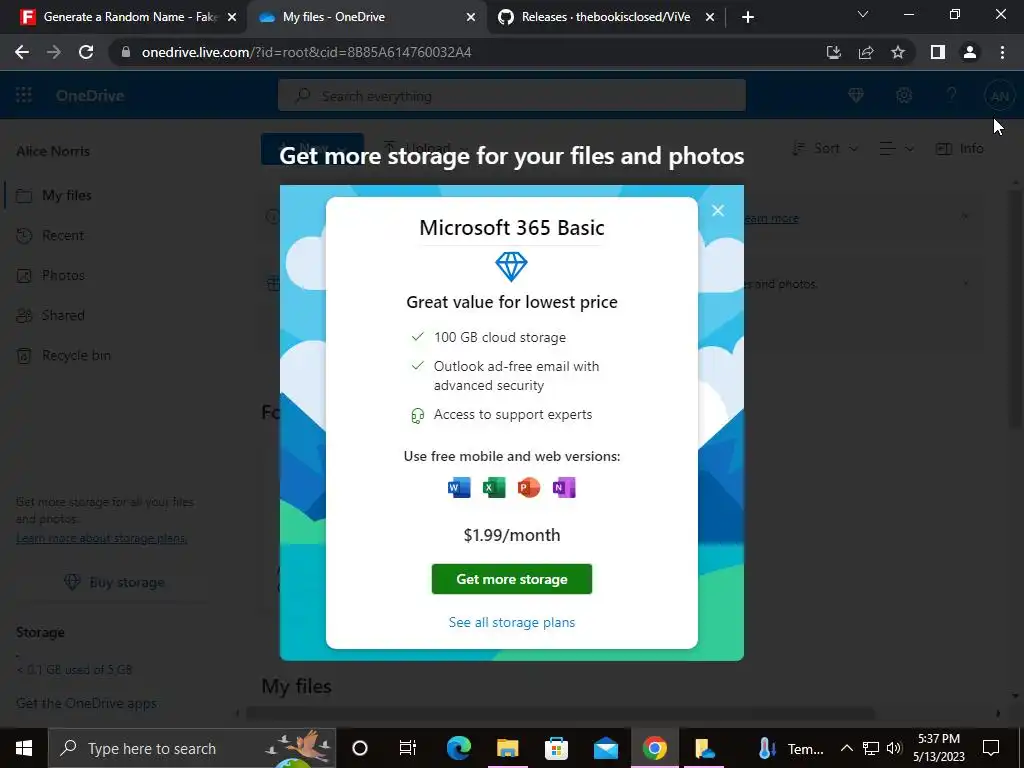Open OneDrive settings gear
The height and width of the screenshot is (768, 1024).
(904, 95)
